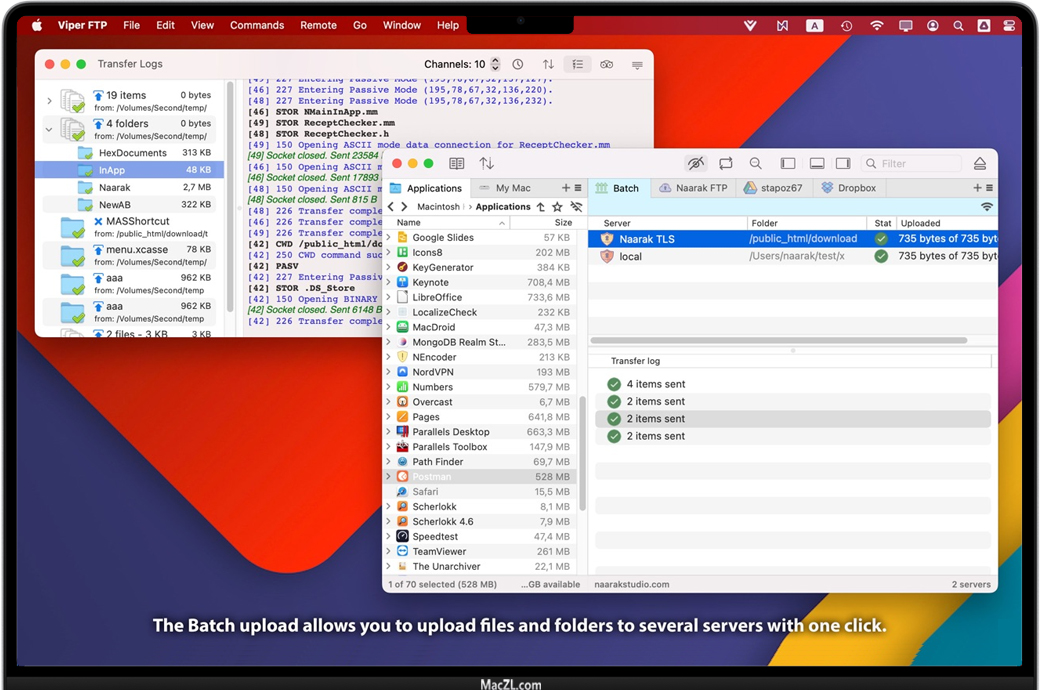Click the sync/refresh arrows toolbar icon
The width and height of the screenshot is (1040, 690).
(x=726, y=163)
